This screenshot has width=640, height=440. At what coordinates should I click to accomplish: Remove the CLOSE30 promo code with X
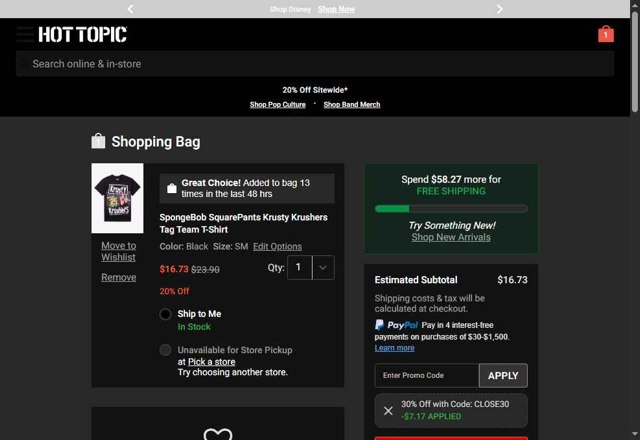pos(388,411)
